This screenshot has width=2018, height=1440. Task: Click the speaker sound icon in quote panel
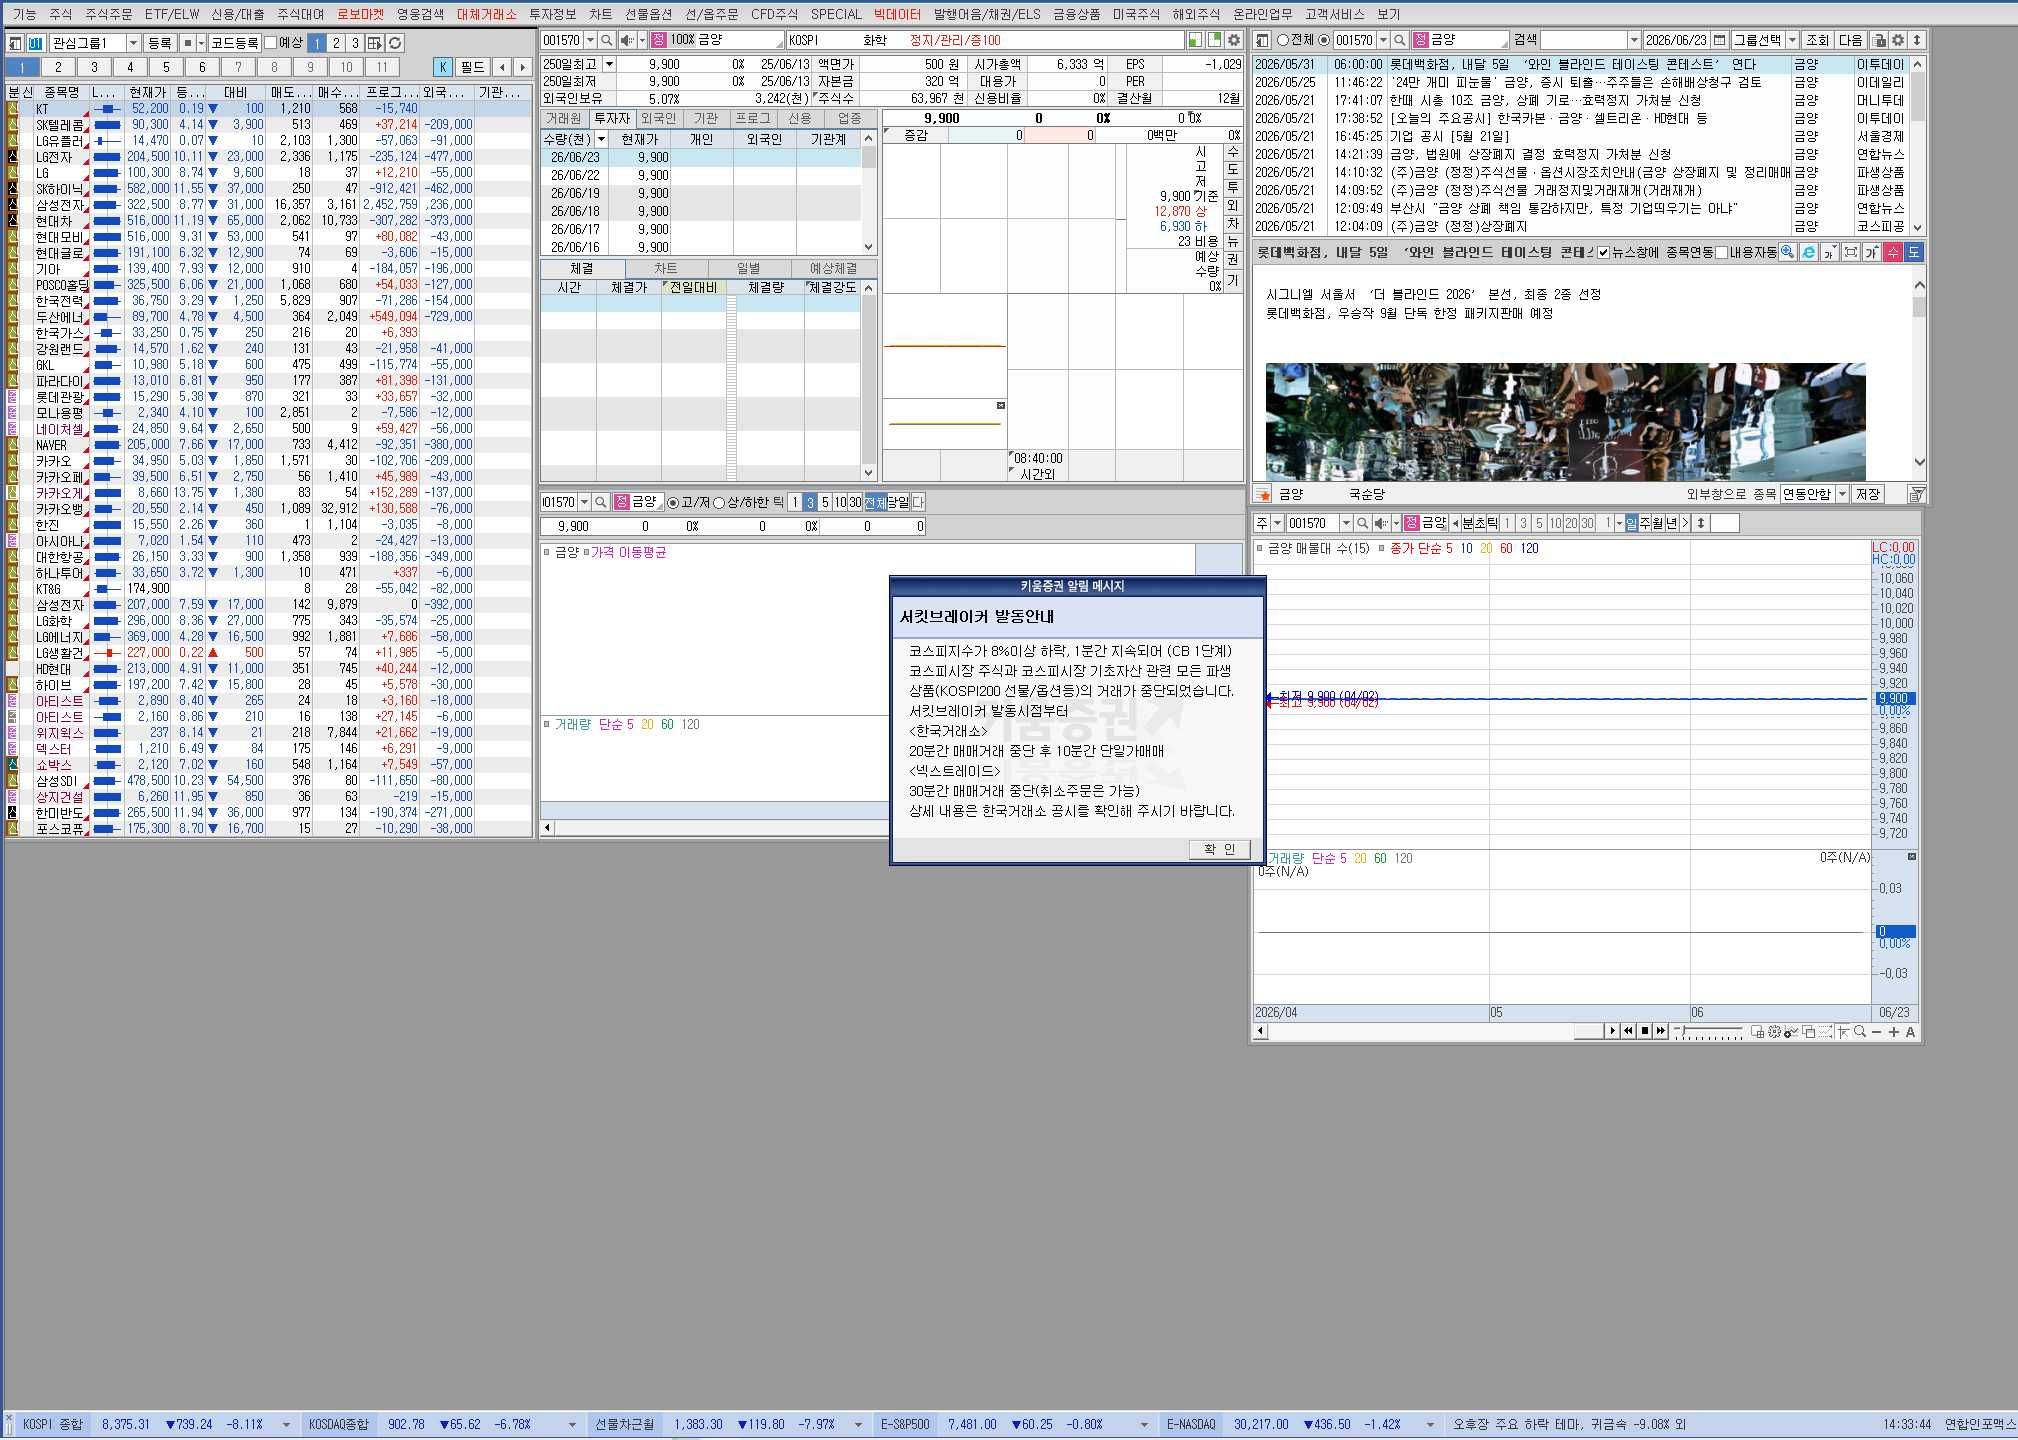(x=627, y=40)
